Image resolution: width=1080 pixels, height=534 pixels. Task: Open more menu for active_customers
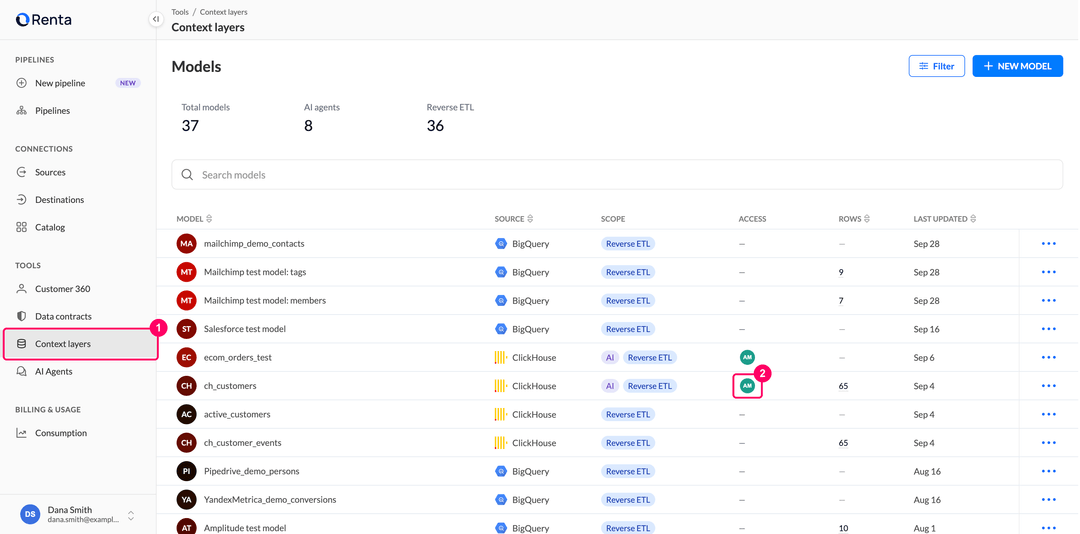1049,414
